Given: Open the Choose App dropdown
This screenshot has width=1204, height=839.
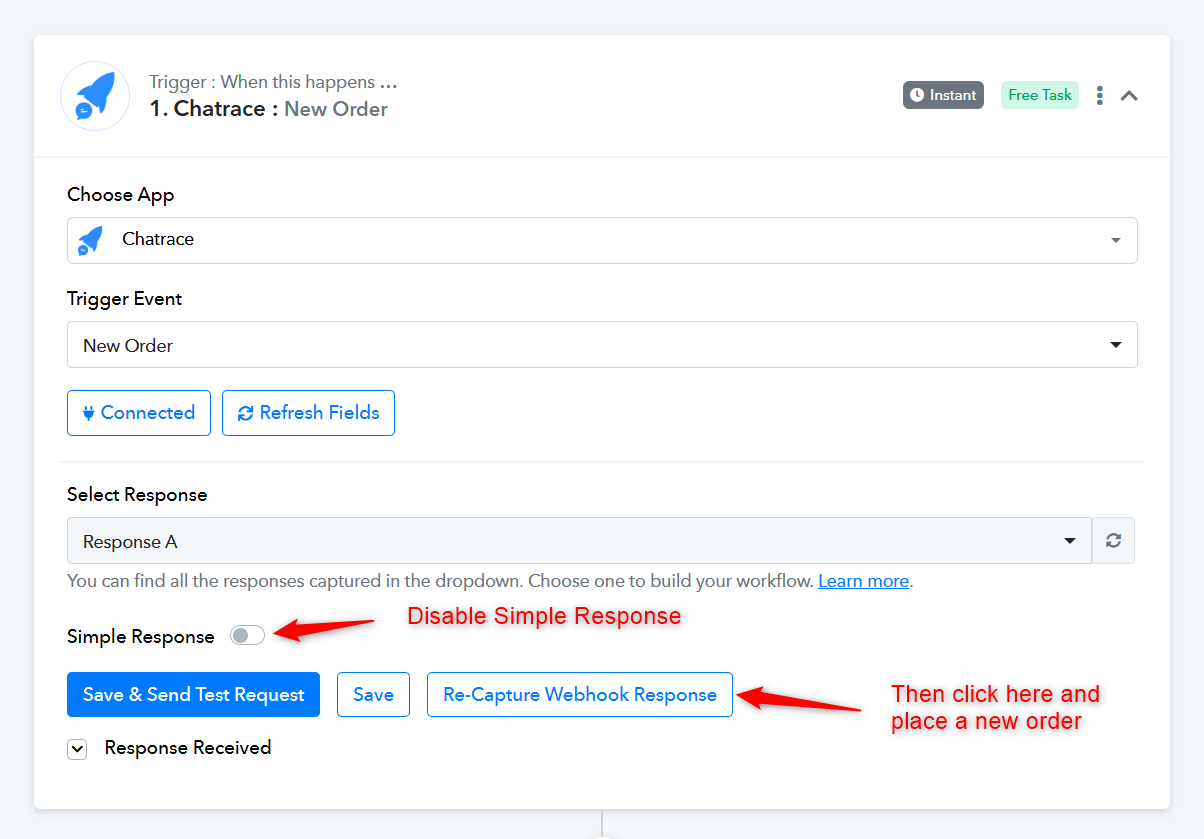Looking at the screenshot, I should 602,240.
